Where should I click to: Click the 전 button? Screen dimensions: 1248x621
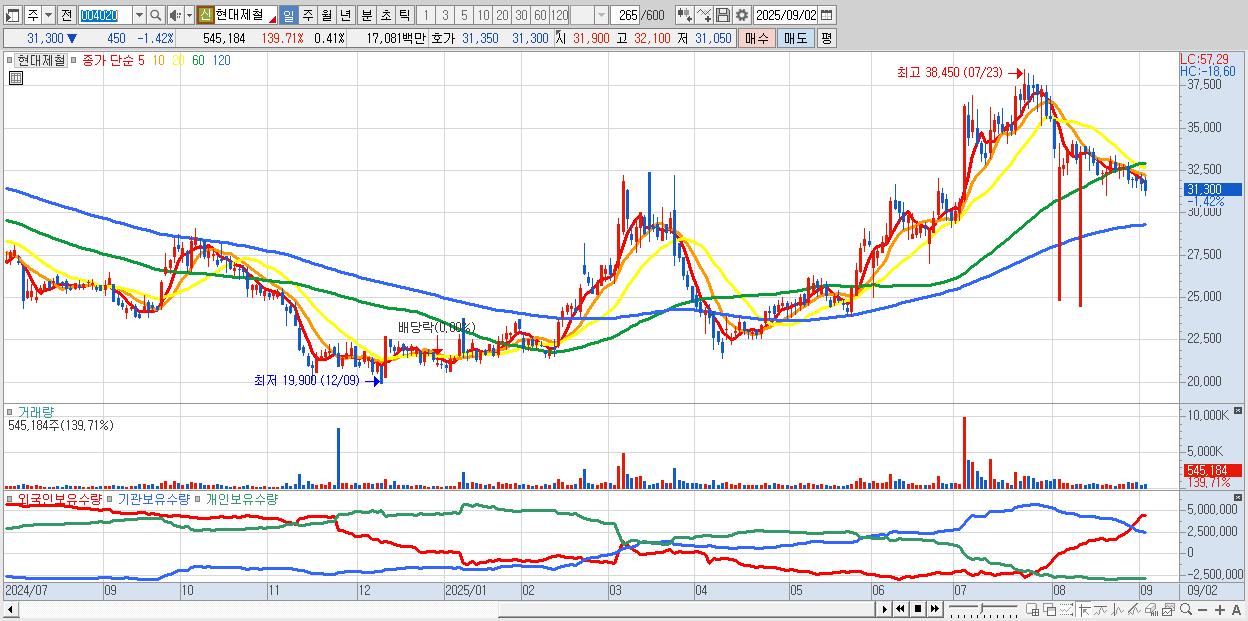coord(66,15)
